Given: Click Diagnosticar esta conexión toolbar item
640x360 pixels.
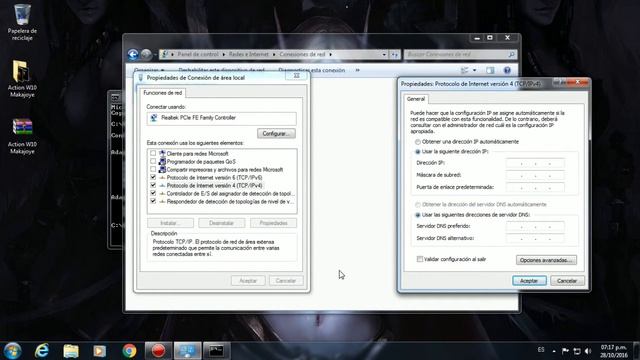Looking at the screenshot, I should pos(311,70).
